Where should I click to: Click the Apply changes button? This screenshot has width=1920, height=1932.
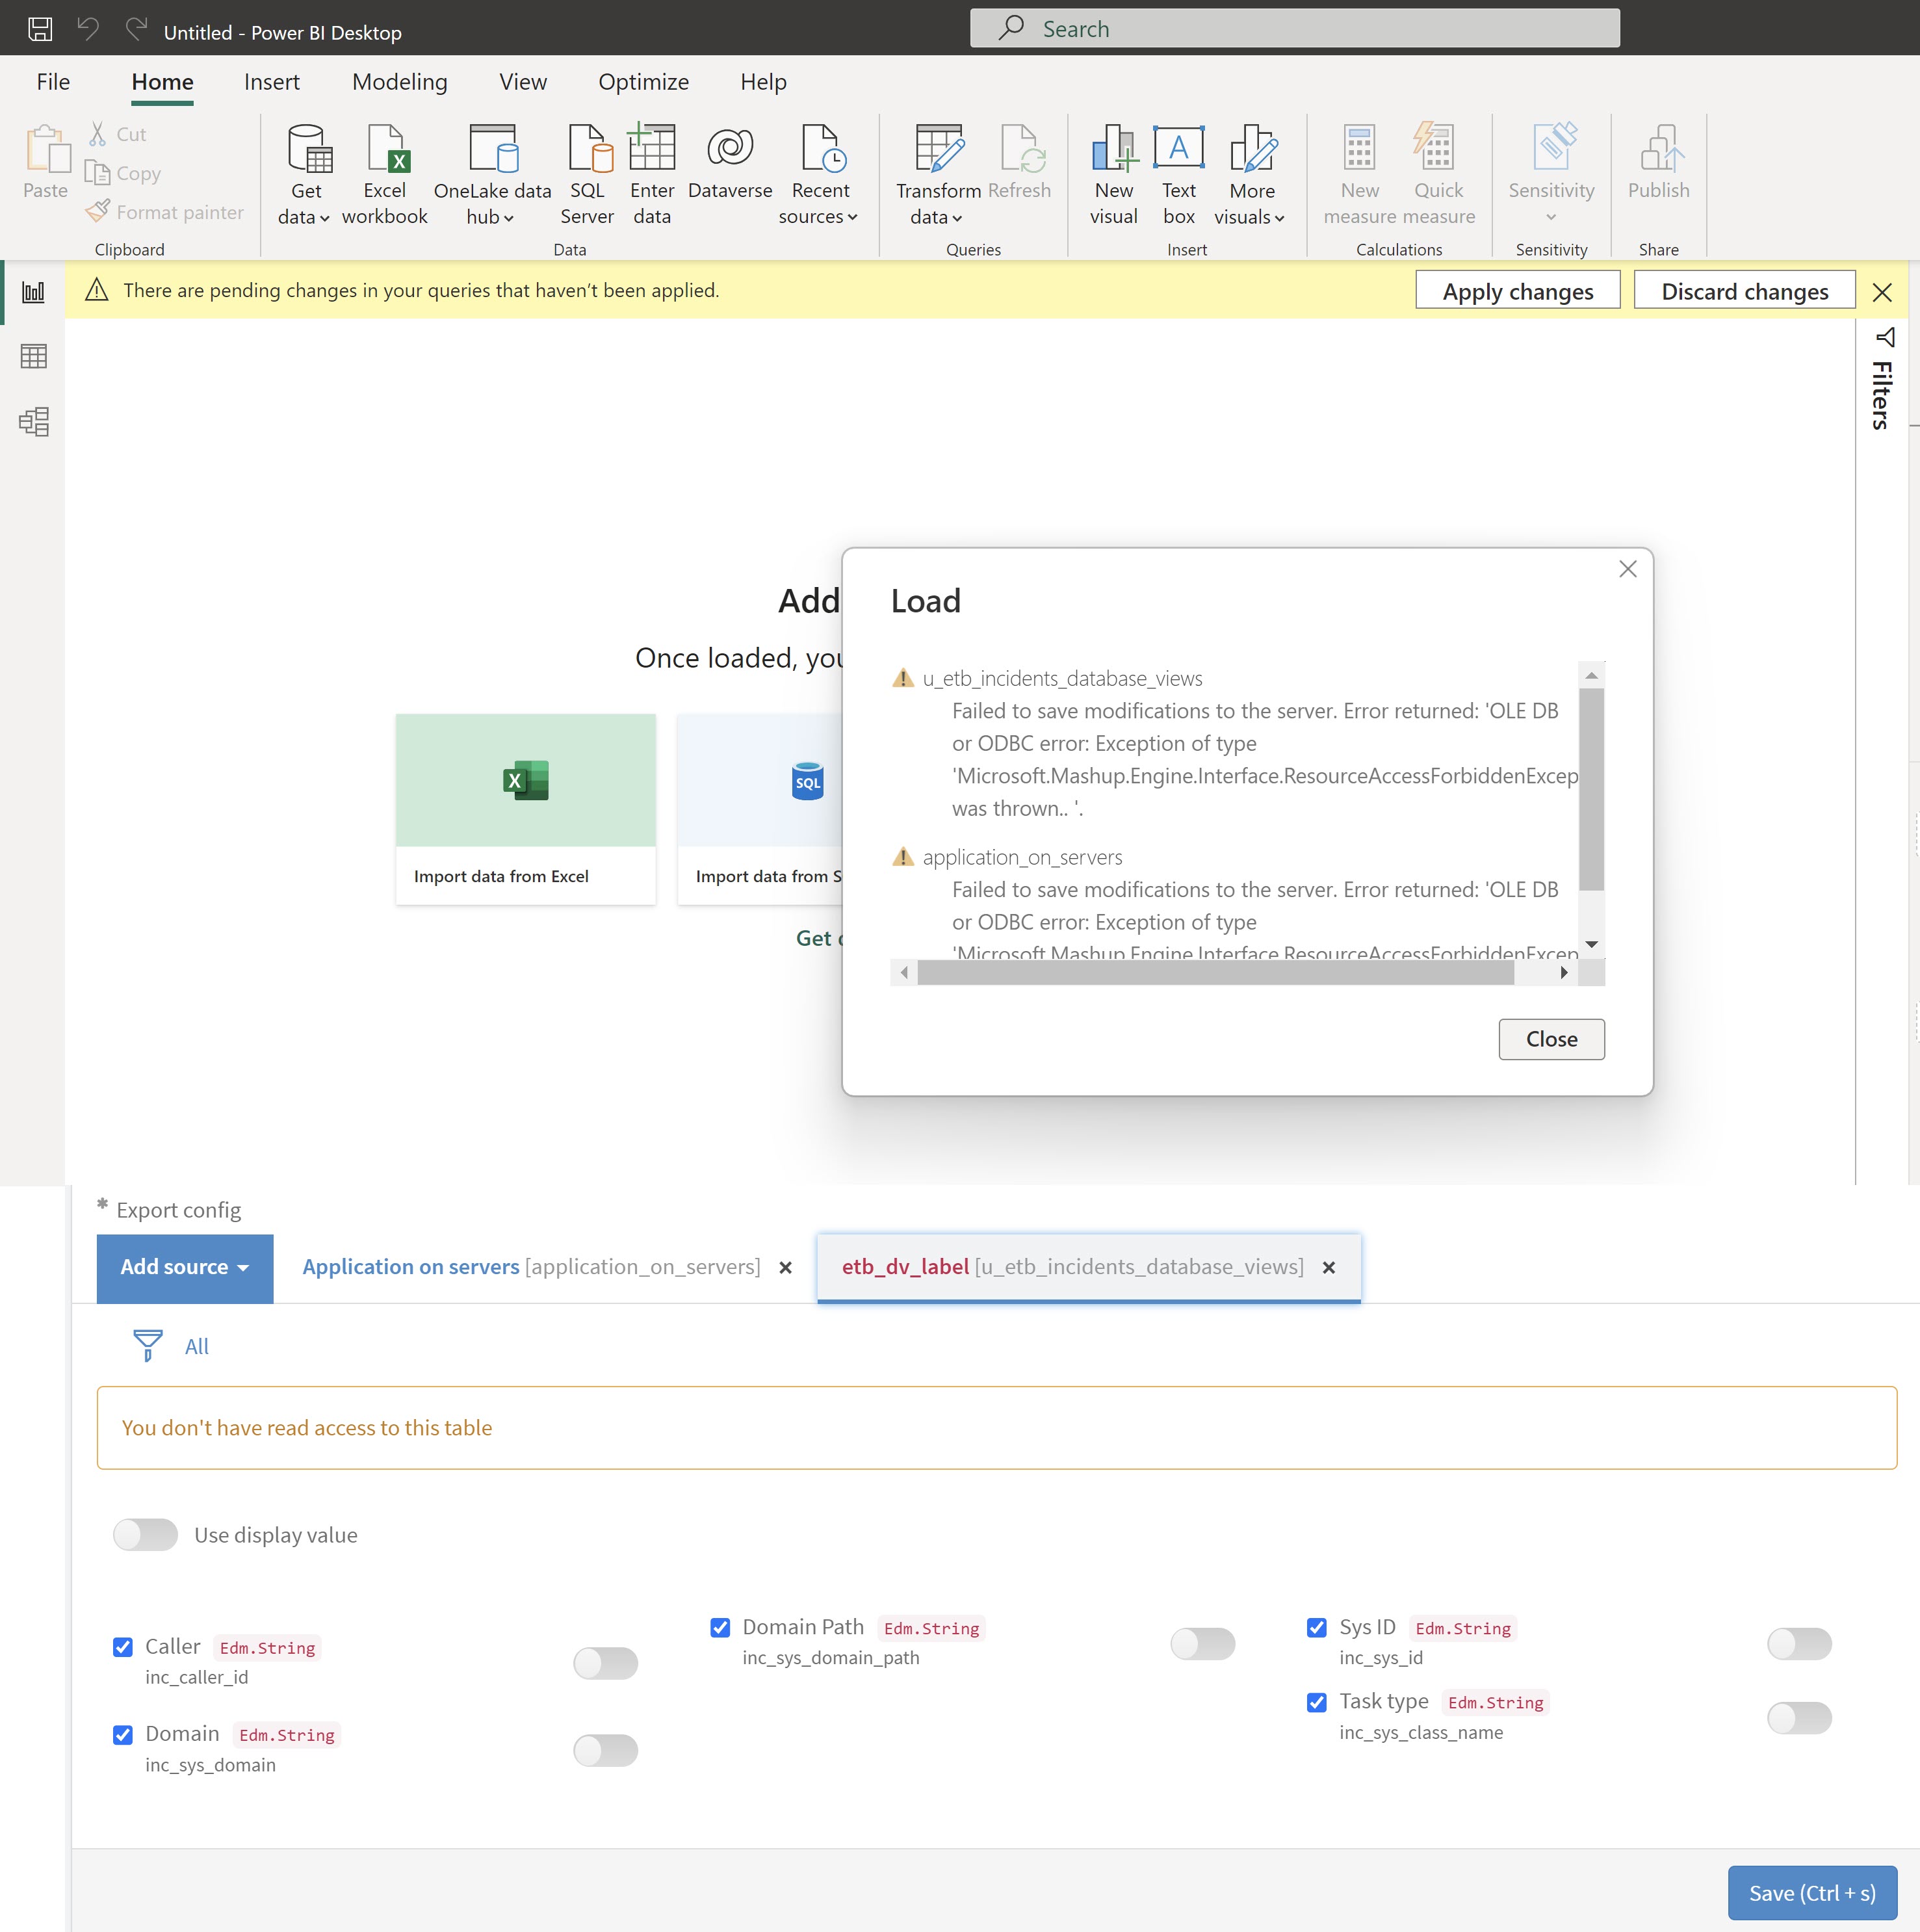(1517, 291)
